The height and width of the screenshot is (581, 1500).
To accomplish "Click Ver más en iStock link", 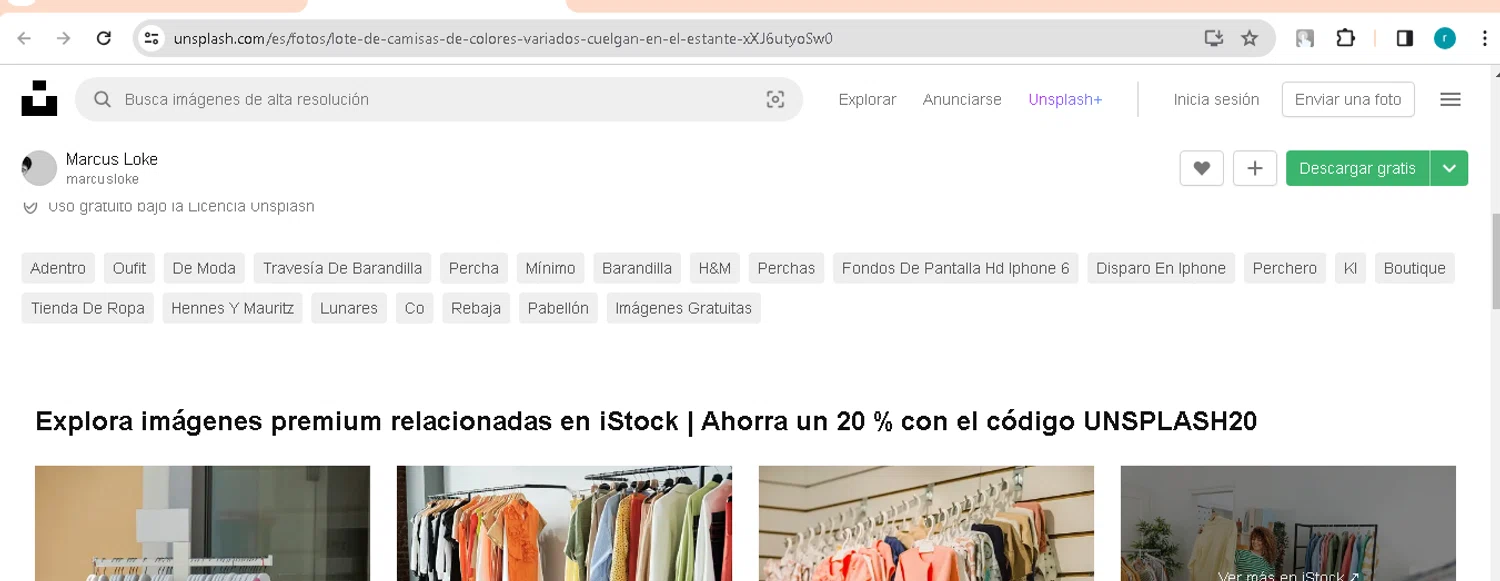I will [x=1288, y=575].
